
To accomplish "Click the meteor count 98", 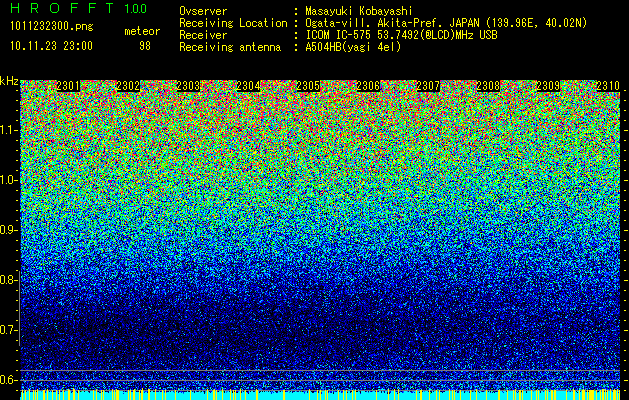I will coord(145,46).
